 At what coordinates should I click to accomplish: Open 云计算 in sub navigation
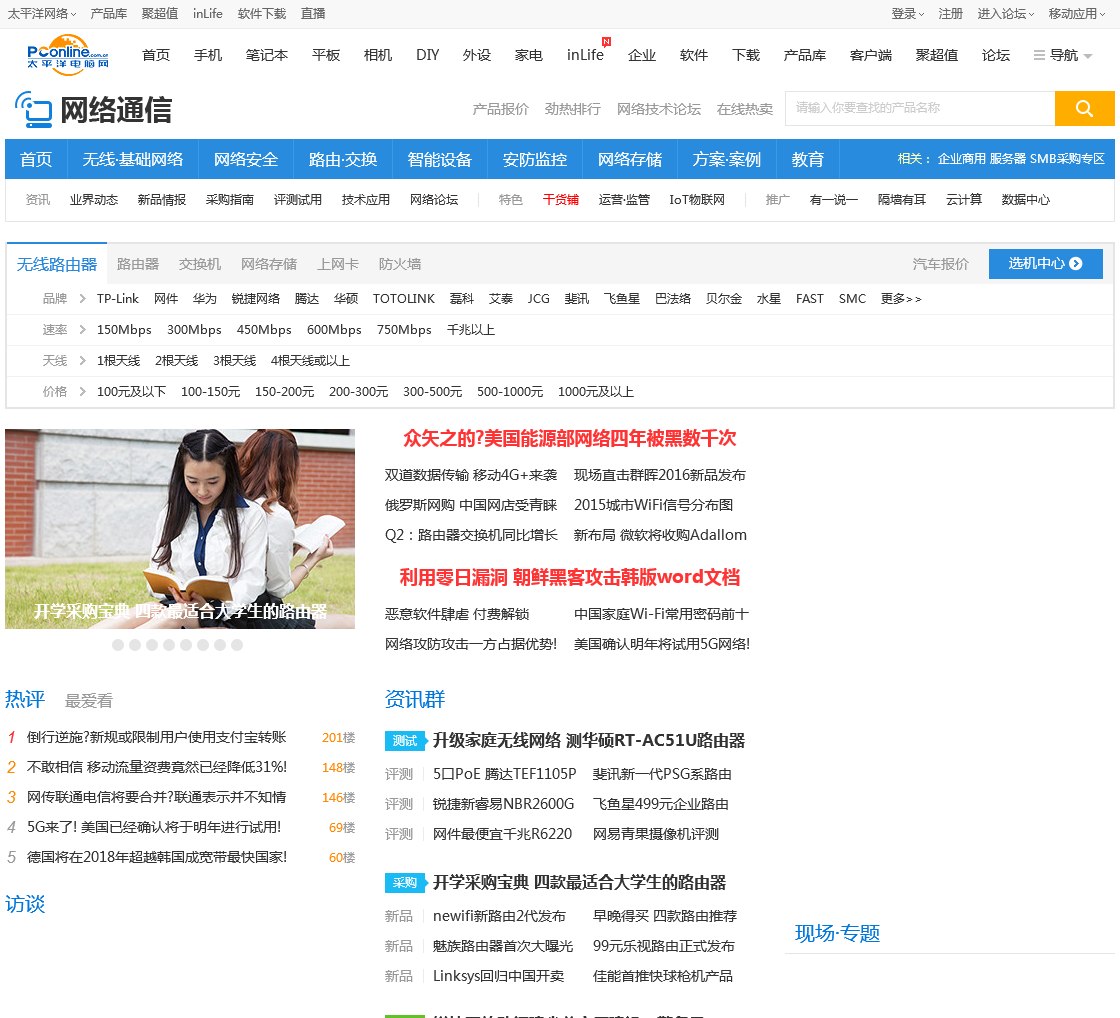click(964, 200)
